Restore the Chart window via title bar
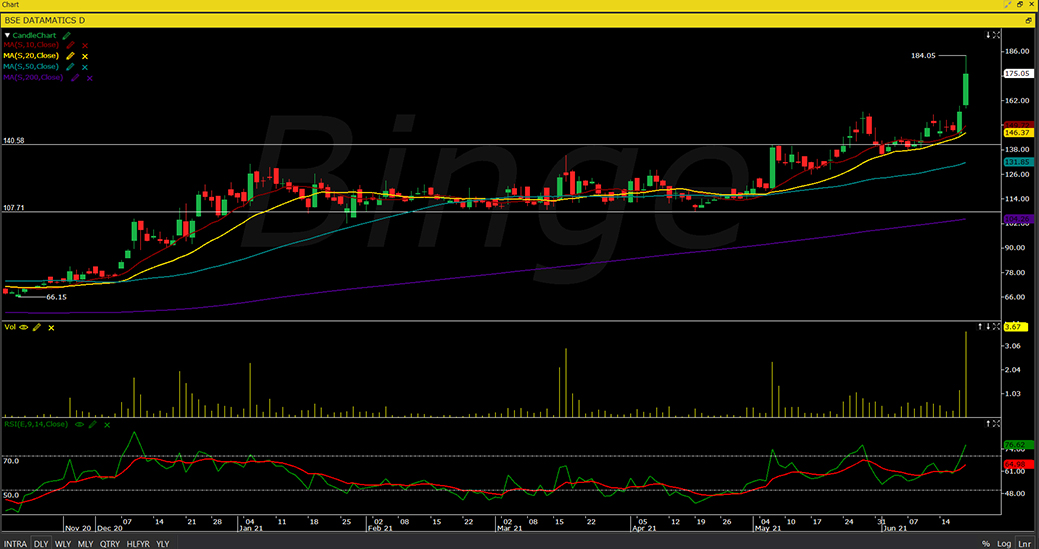Screen dimensions: 1039x549 click(x=1020, y=4)
